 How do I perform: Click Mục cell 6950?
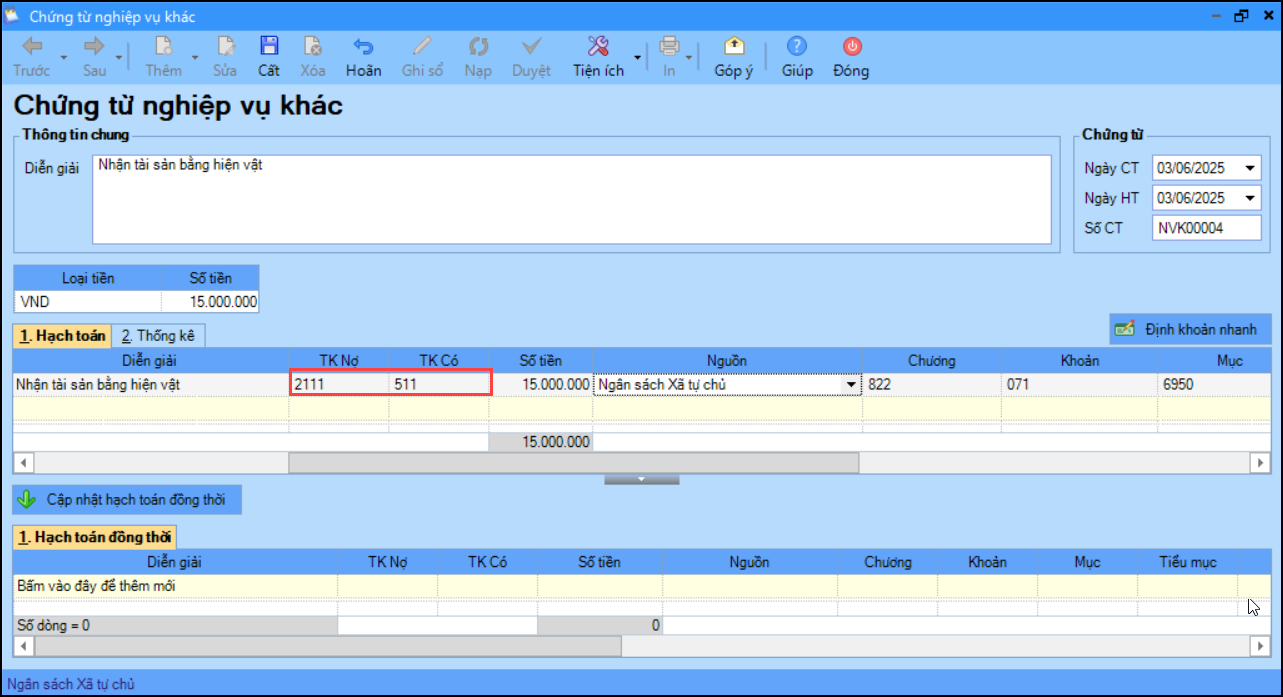tap(1215, 384)
